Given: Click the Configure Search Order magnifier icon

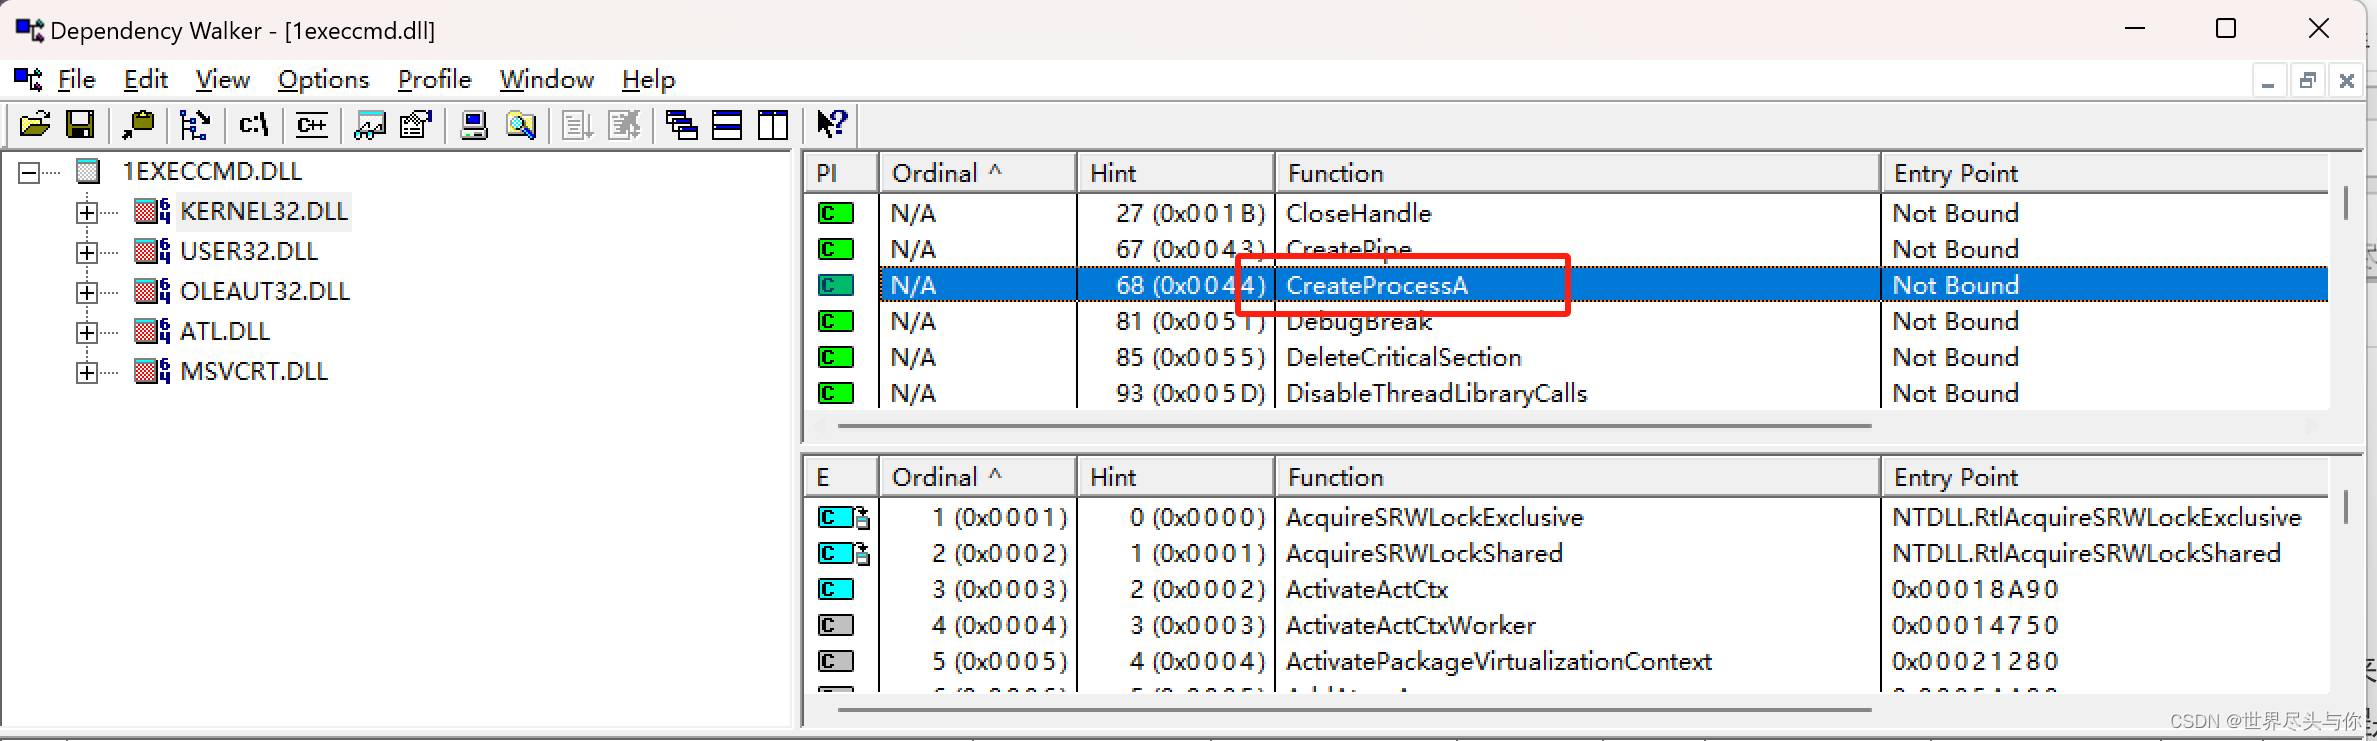Looking at the screenshot, I should tap(521, 125).
